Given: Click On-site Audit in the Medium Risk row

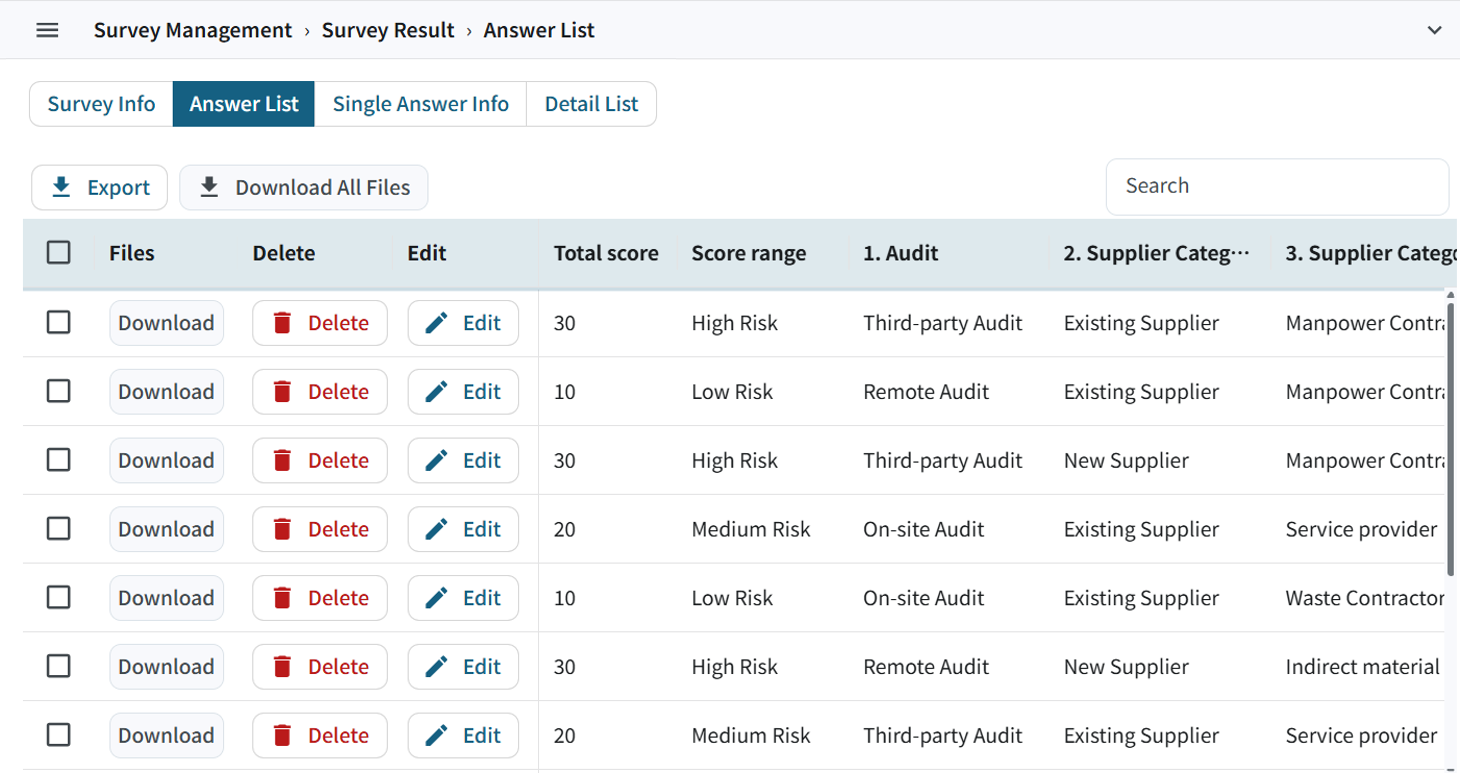Looking at the screenshot, I should click(x=924, y=529).
